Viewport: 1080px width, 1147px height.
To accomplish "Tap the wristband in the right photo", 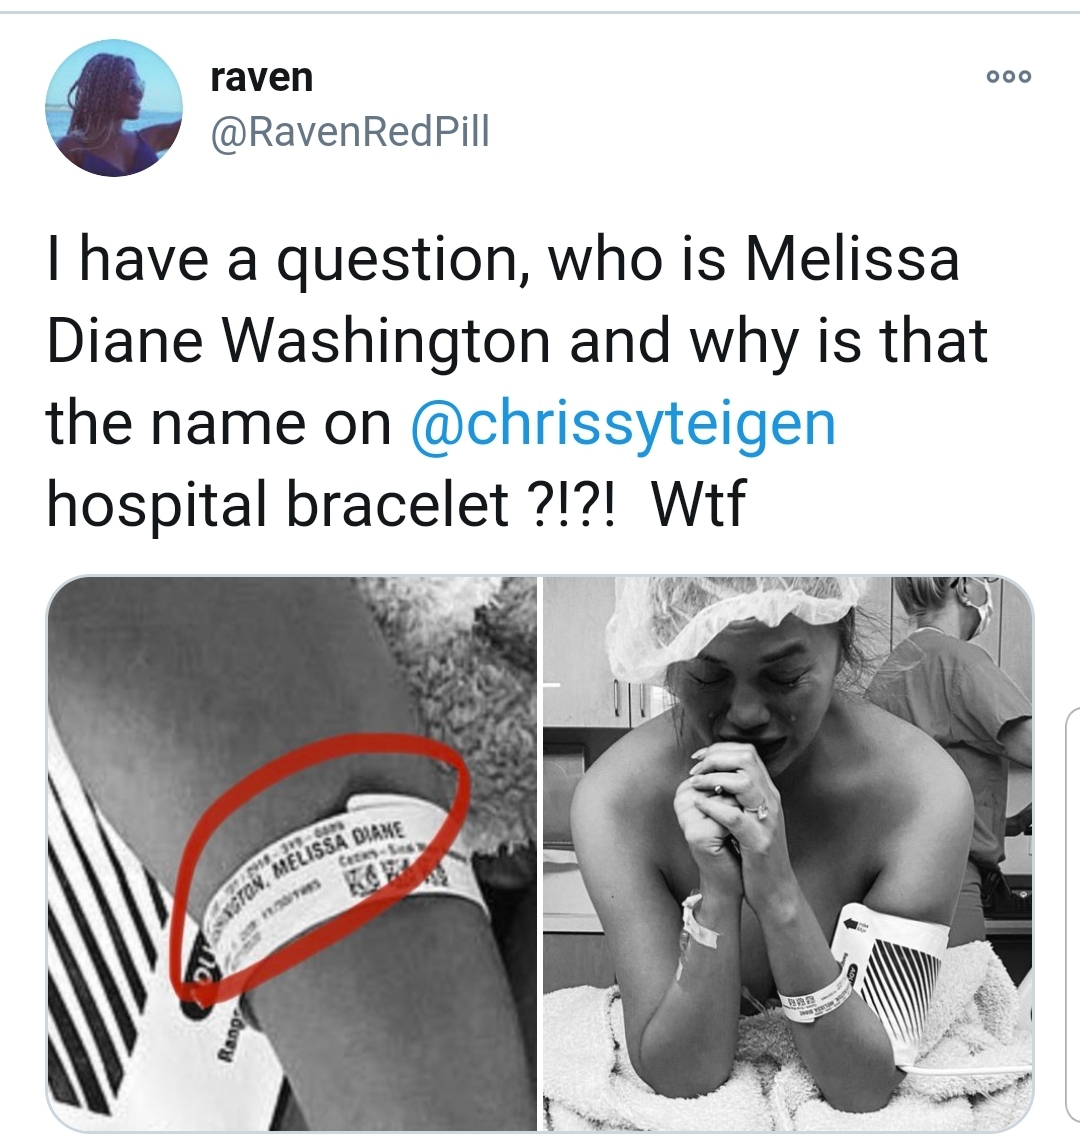I will [814, 998].
